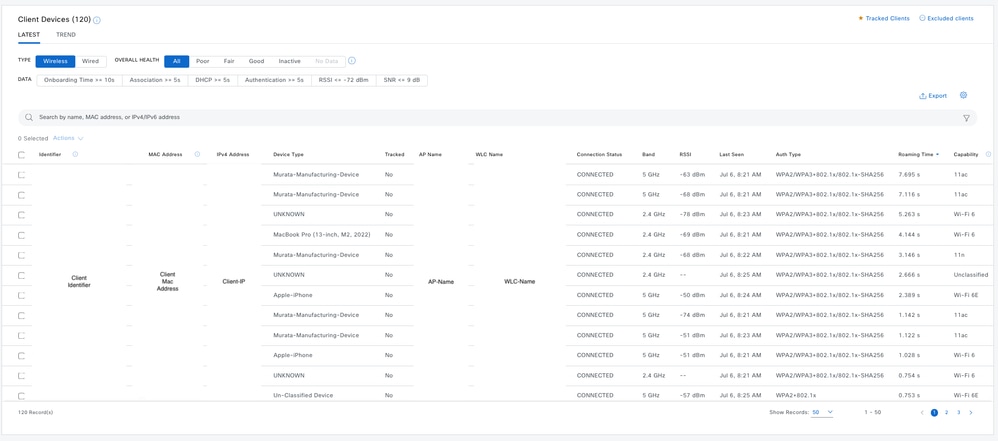Go to page 3

(x=959, y=412)
